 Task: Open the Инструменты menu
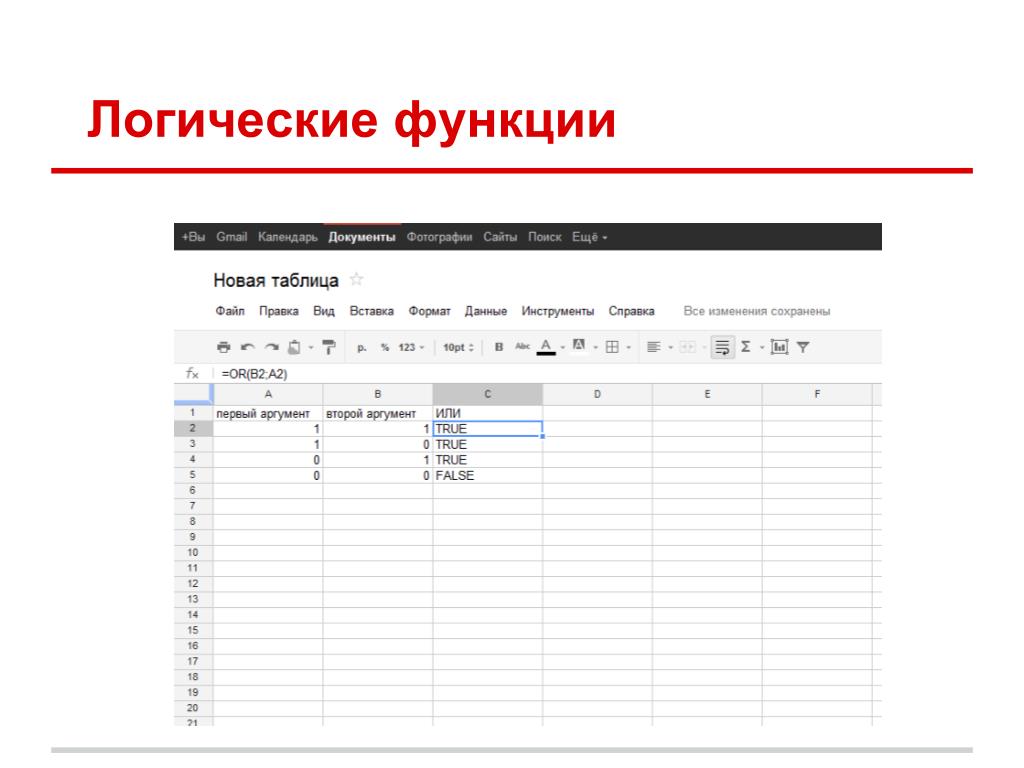(558, 311)
